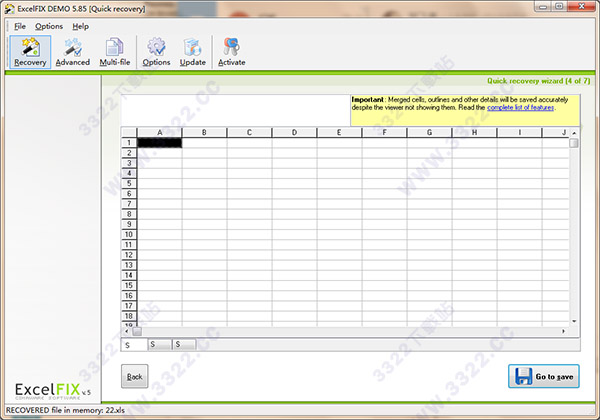Screen dimensions: 600x420
Task: Select the Recovery wizard toolbar icon
Action: point(30,52)
